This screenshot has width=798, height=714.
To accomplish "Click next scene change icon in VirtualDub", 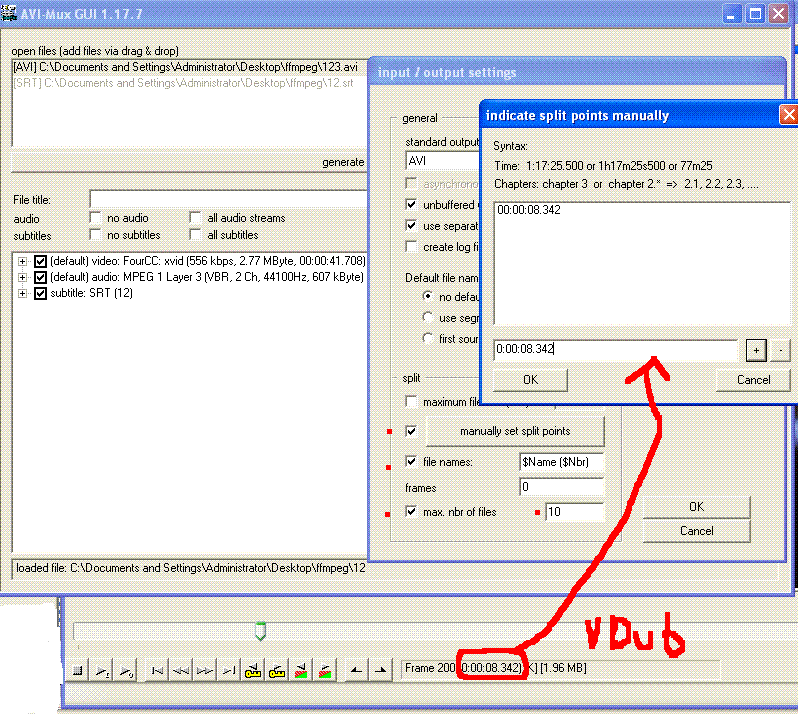I will [x=325, y=671].
